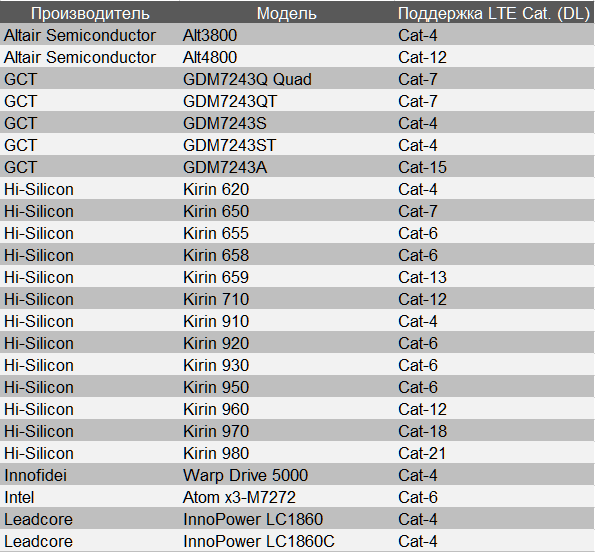595x552 pixels.
Task: Click the Модель column header
Action: tap(286, 14)
